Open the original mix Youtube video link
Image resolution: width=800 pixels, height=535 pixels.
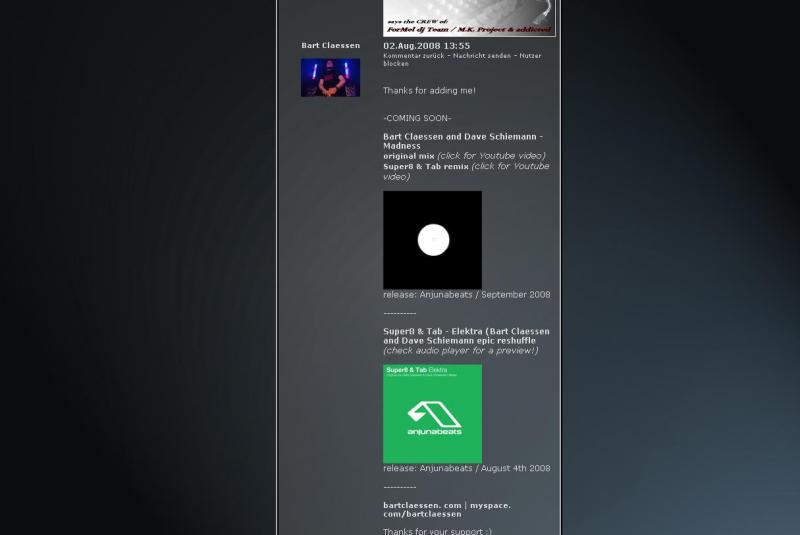coord(490,156)
